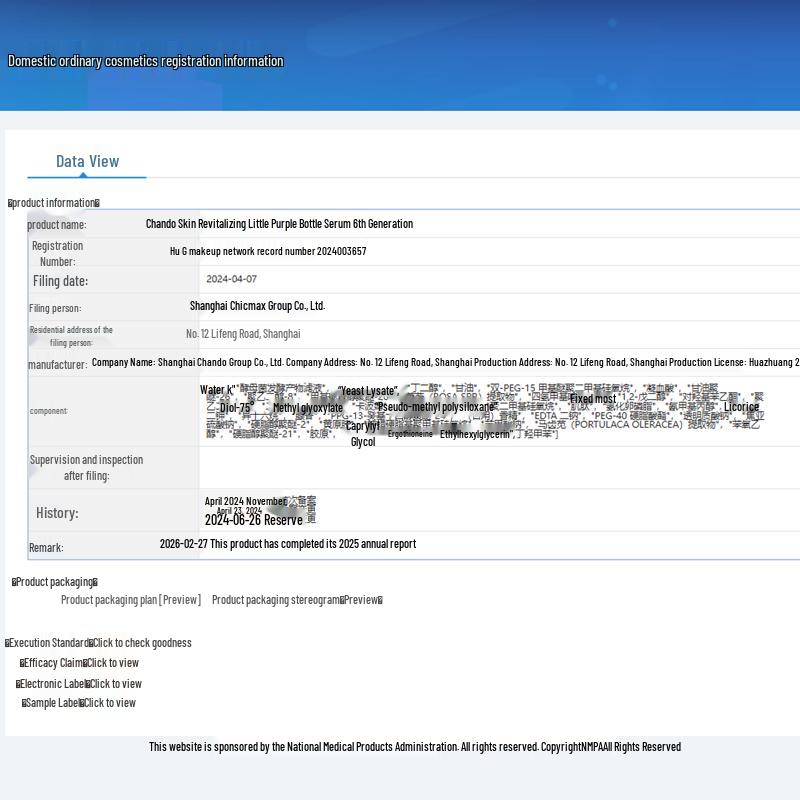
Task: Click Ergothioneine ingredient text
Action: (x=410, y=434)
